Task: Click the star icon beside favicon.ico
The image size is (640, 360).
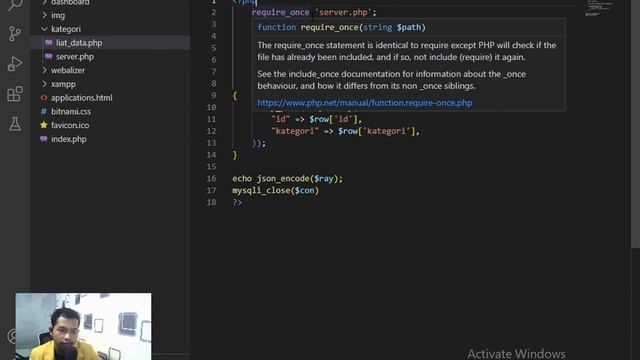Action: [x=44, y=125]
